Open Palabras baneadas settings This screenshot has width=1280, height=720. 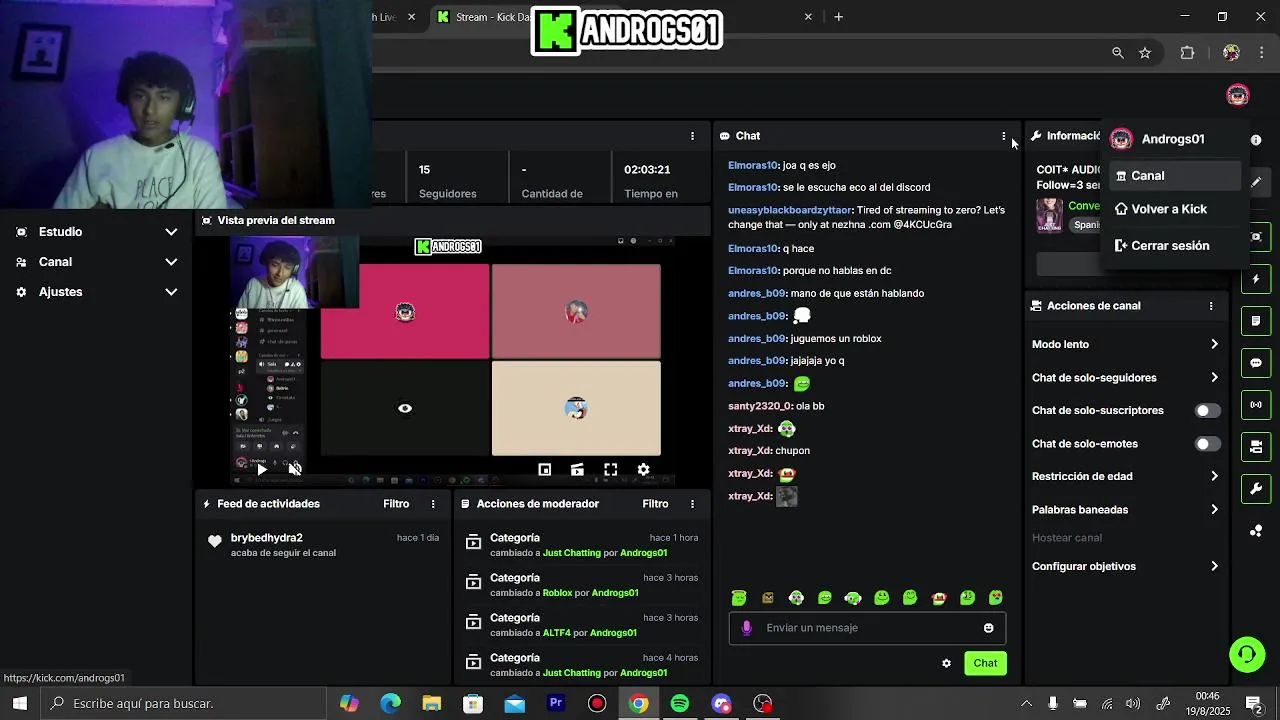point(1126,510)
